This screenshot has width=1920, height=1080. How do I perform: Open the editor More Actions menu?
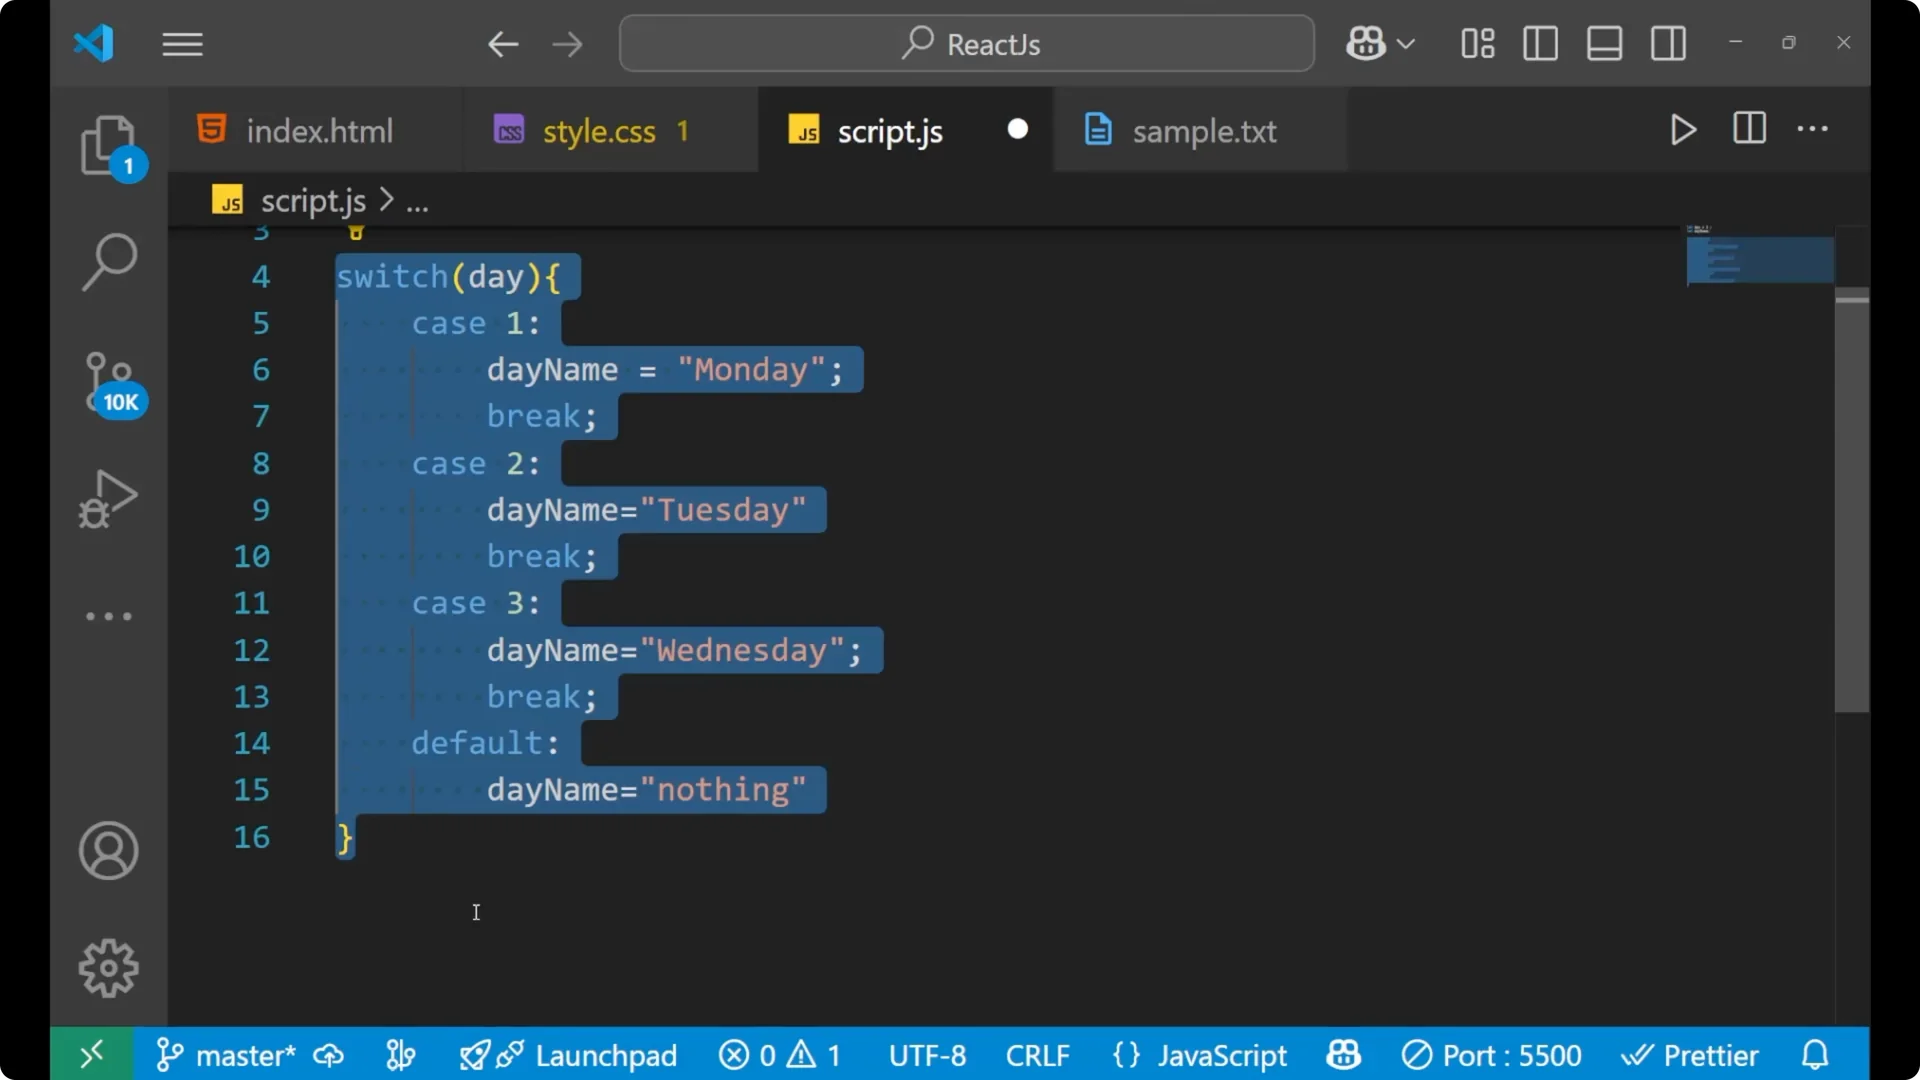(1813, 130)
